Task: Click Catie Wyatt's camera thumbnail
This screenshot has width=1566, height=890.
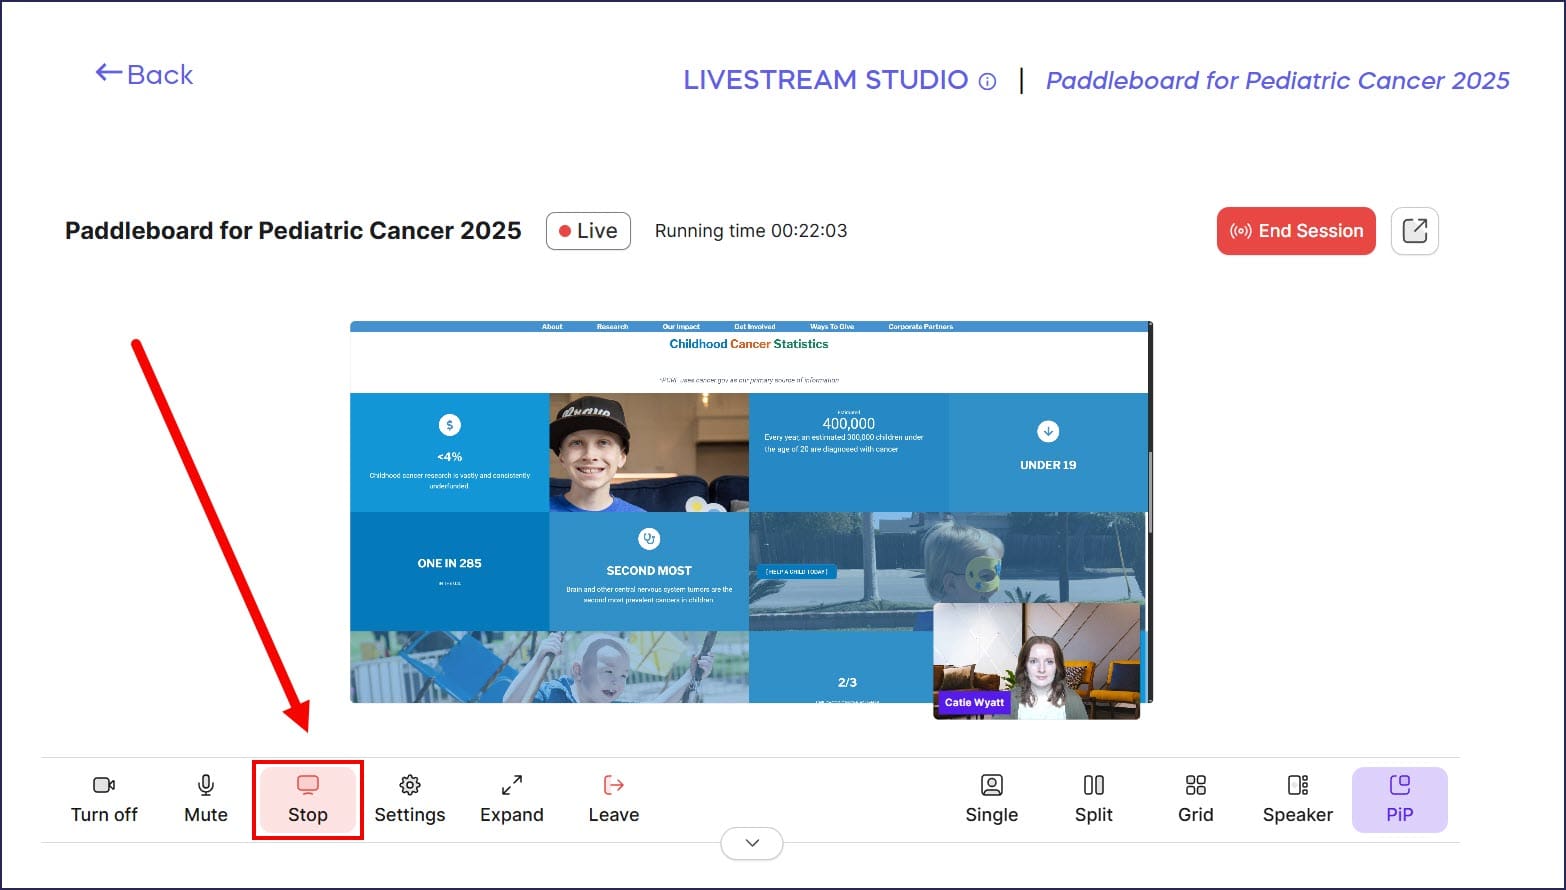Action: point(1036,660)
